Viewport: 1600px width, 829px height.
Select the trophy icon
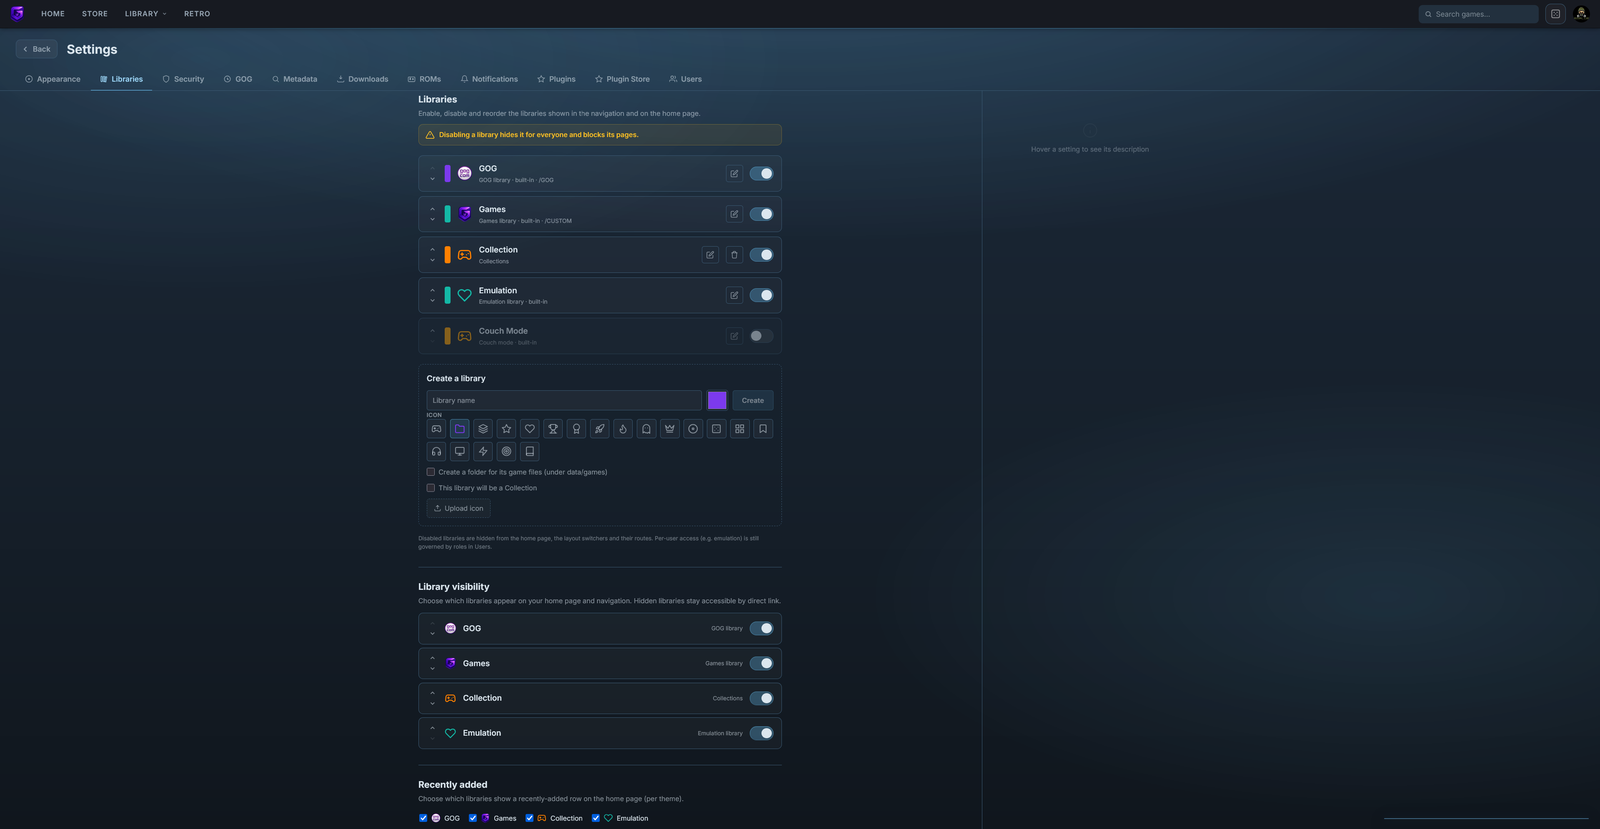[553, 429]
